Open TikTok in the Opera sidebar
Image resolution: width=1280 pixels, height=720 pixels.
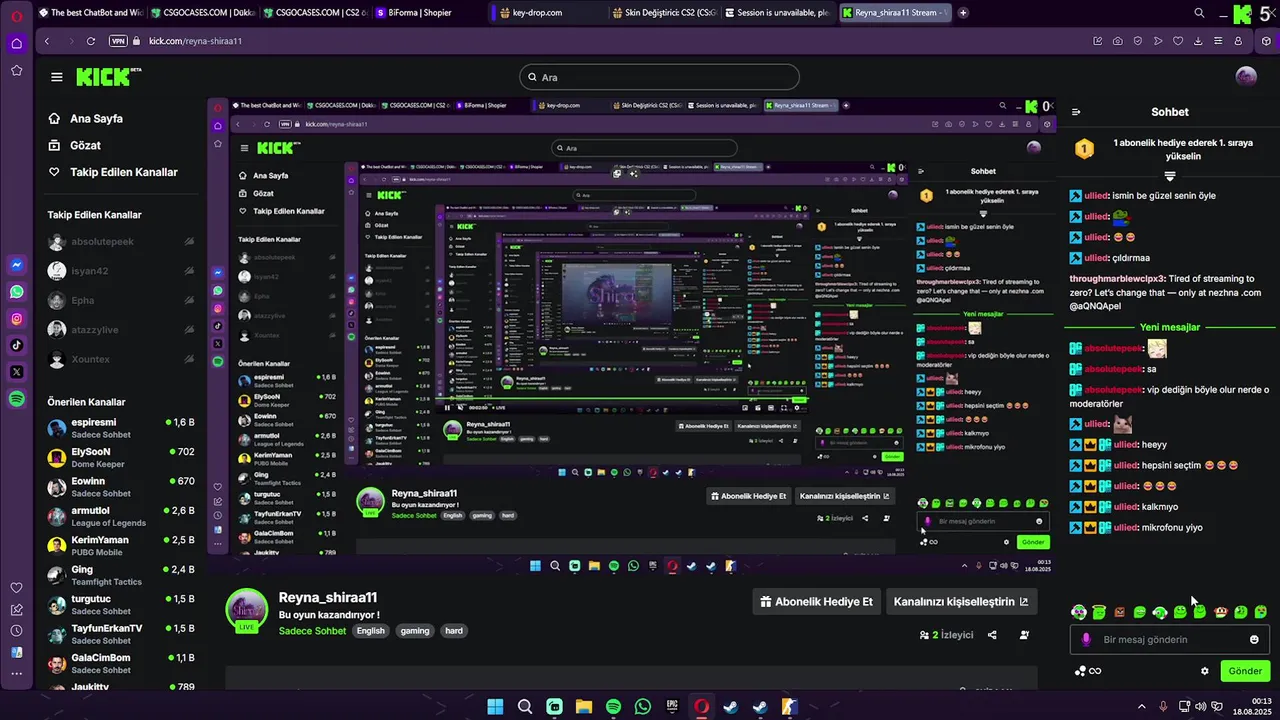(16, 345)
